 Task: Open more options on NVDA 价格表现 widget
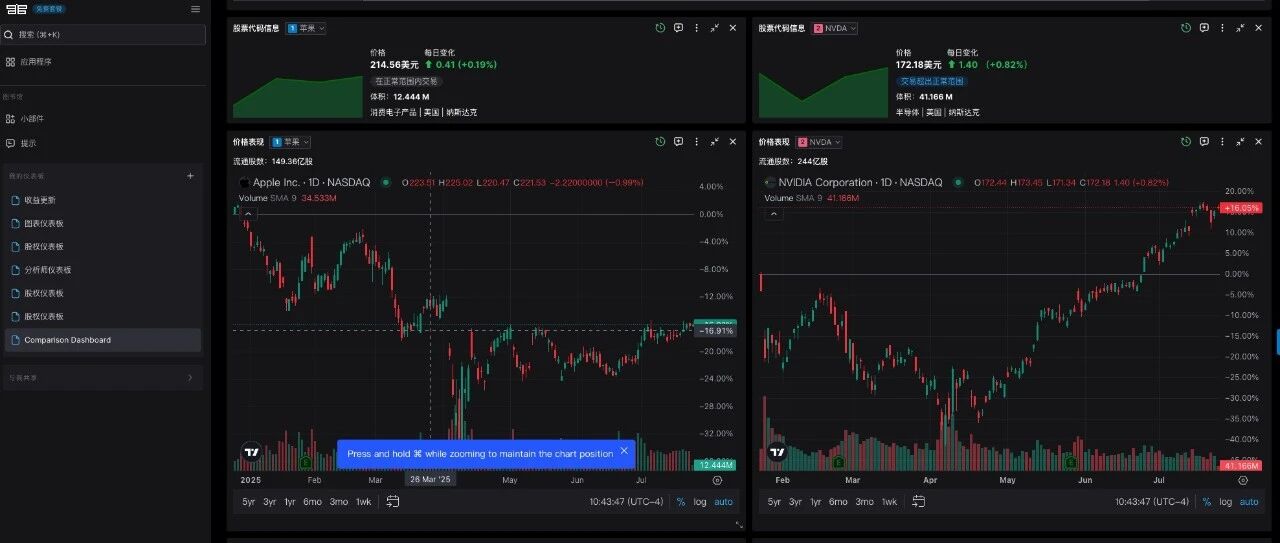(1222, 142)
